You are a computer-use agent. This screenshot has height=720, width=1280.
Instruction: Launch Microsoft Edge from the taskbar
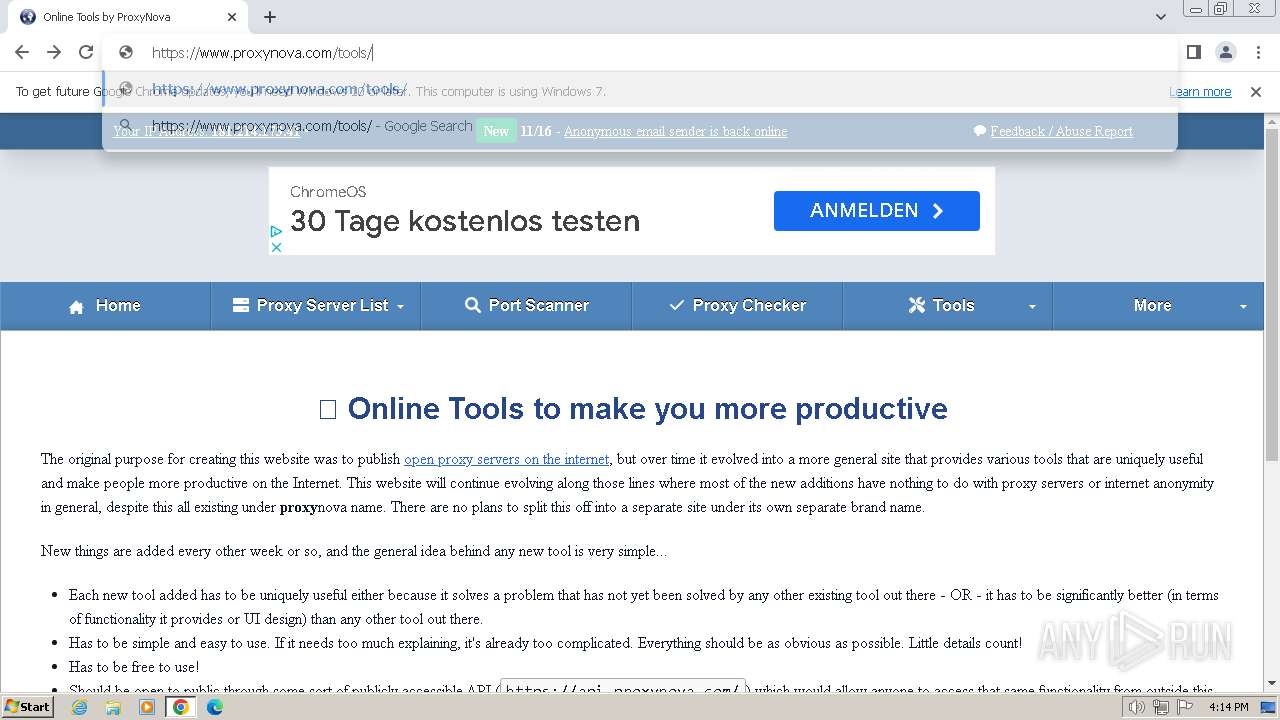point(214,707)
